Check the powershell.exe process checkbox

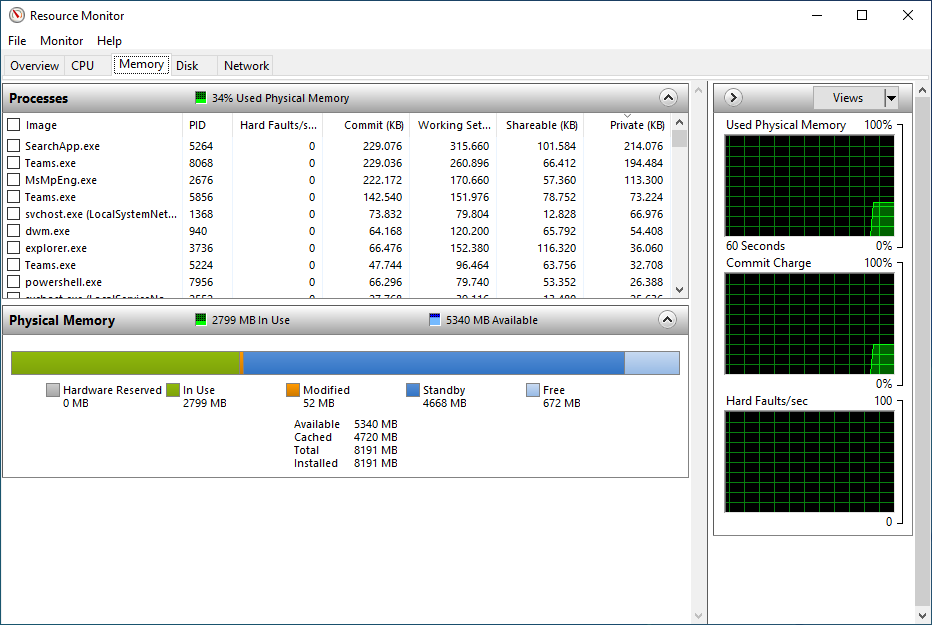click(13, 282)
